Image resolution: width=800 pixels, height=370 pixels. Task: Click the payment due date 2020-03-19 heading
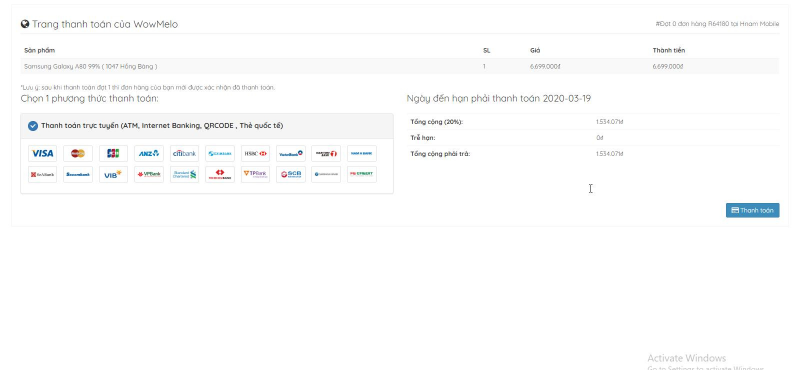point(498,98)
